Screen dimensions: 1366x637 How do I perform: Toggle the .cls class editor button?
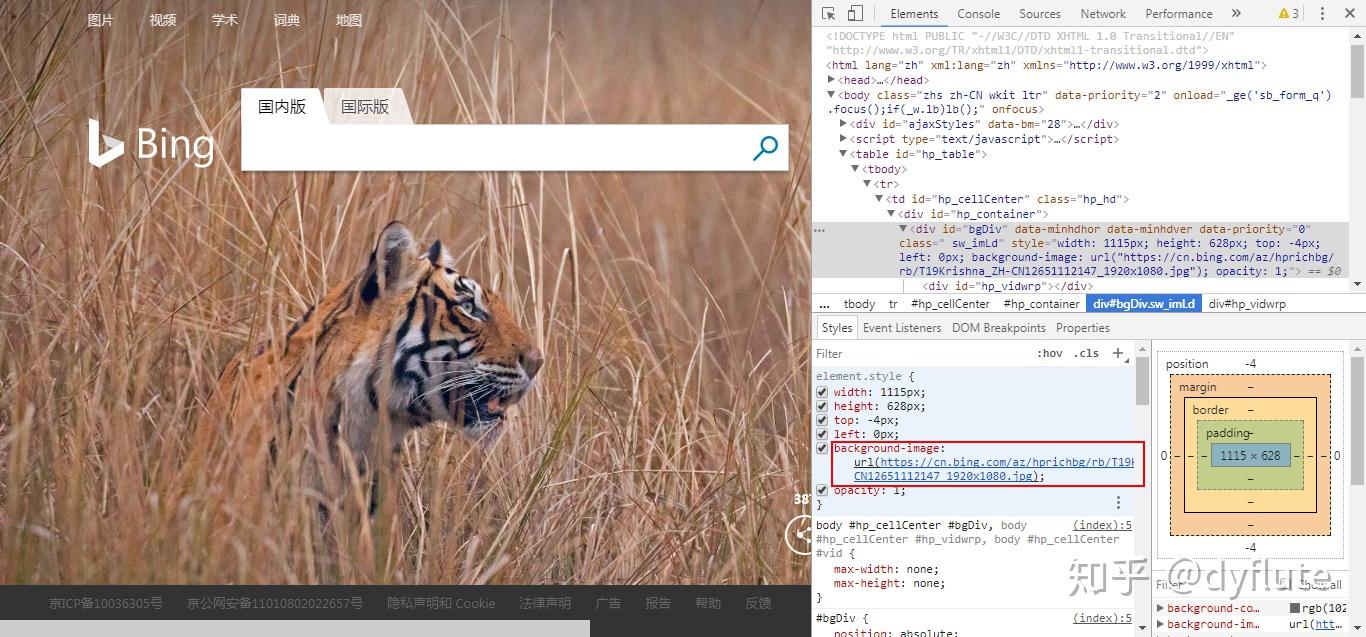point(1086,353)
